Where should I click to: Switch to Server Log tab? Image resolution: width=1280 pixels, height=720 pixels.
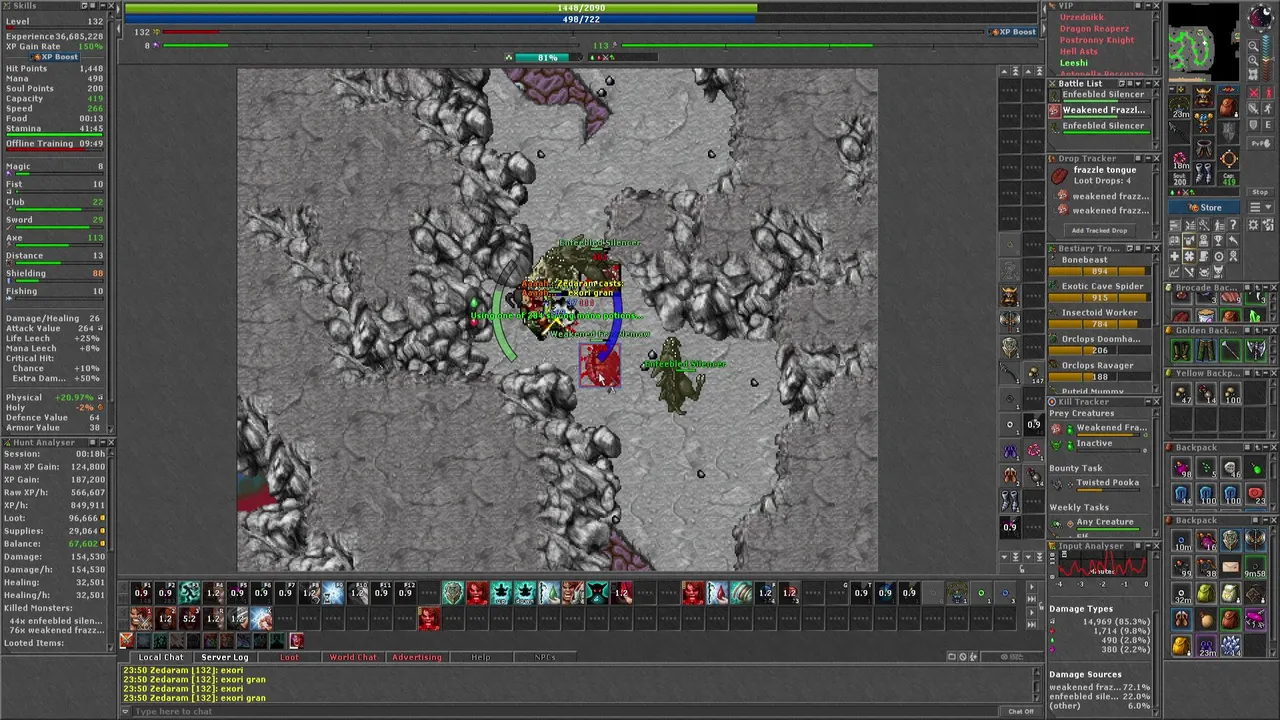pyautogui.click(x=225, y=657)
